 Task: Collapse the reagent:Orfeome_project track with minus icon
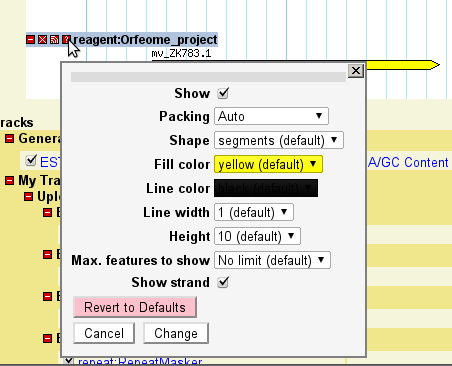30,40
